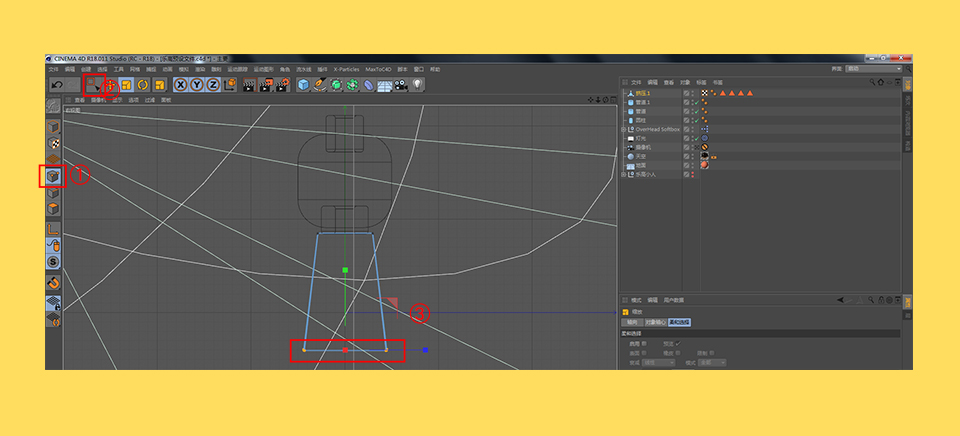Toggle the green enable checkmark for 管道.1
960x436 pixels.
pyautogui.click(x=697, y=102)
